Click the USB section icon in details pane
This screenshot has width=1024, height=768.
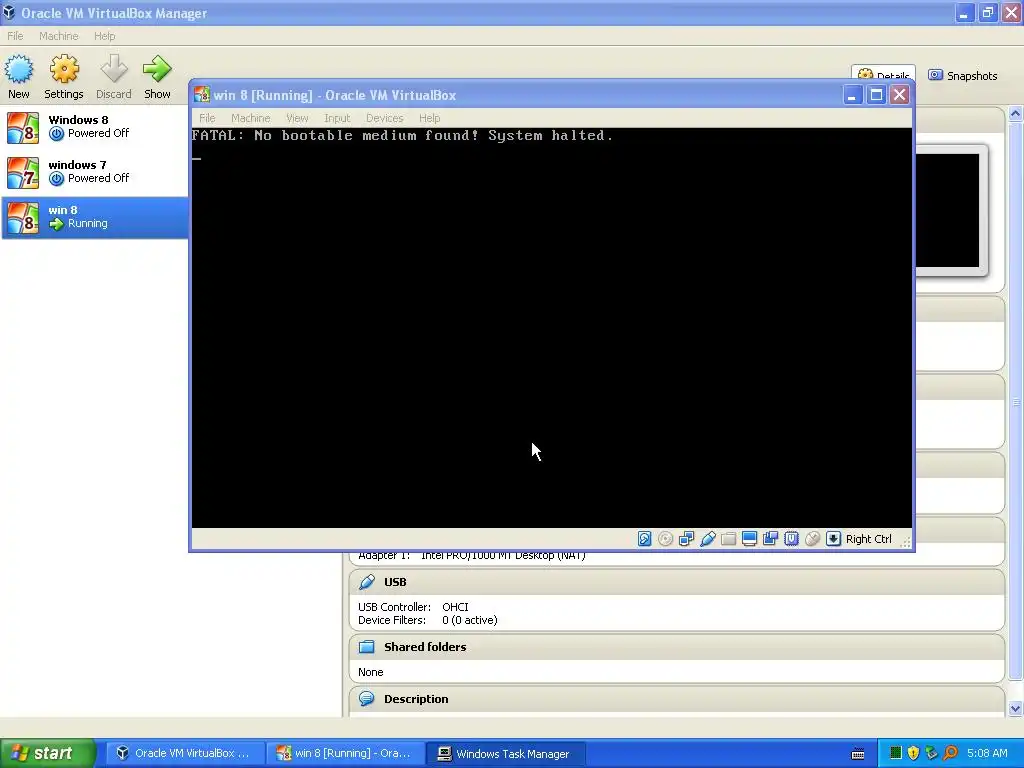(367, 582)
